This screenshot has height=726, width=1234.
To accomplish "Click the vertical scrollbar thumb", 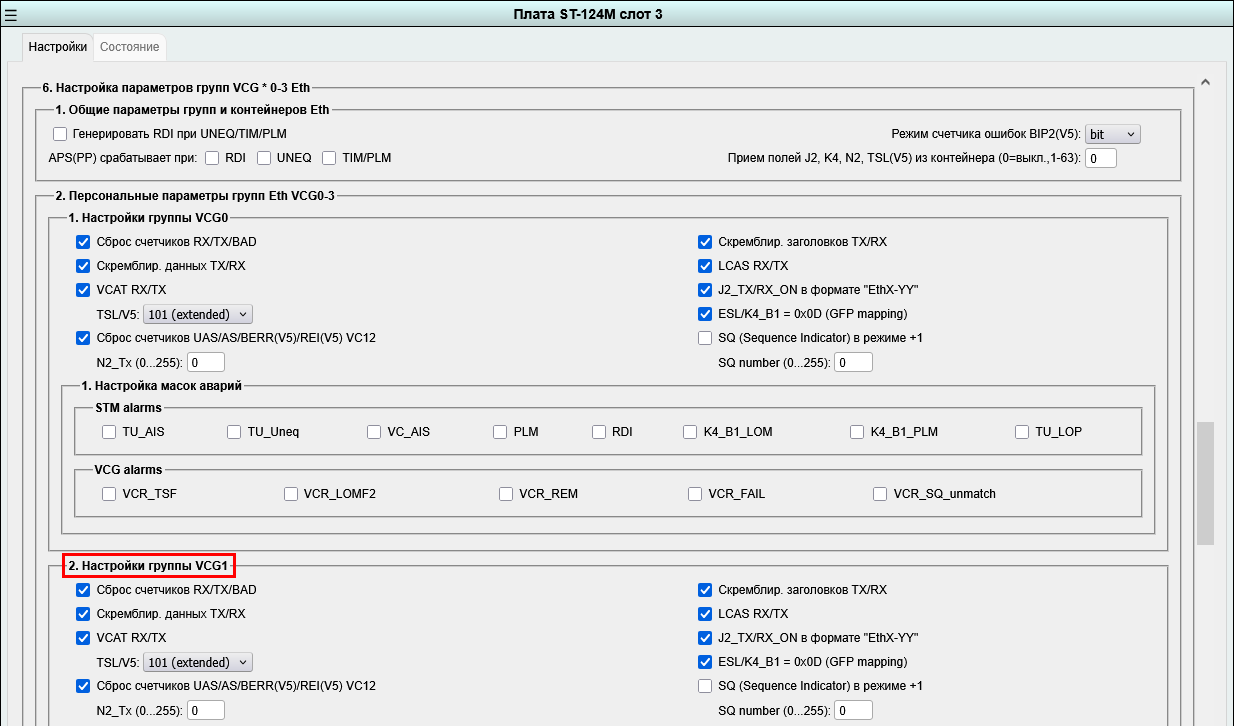I will point(1205,484).
